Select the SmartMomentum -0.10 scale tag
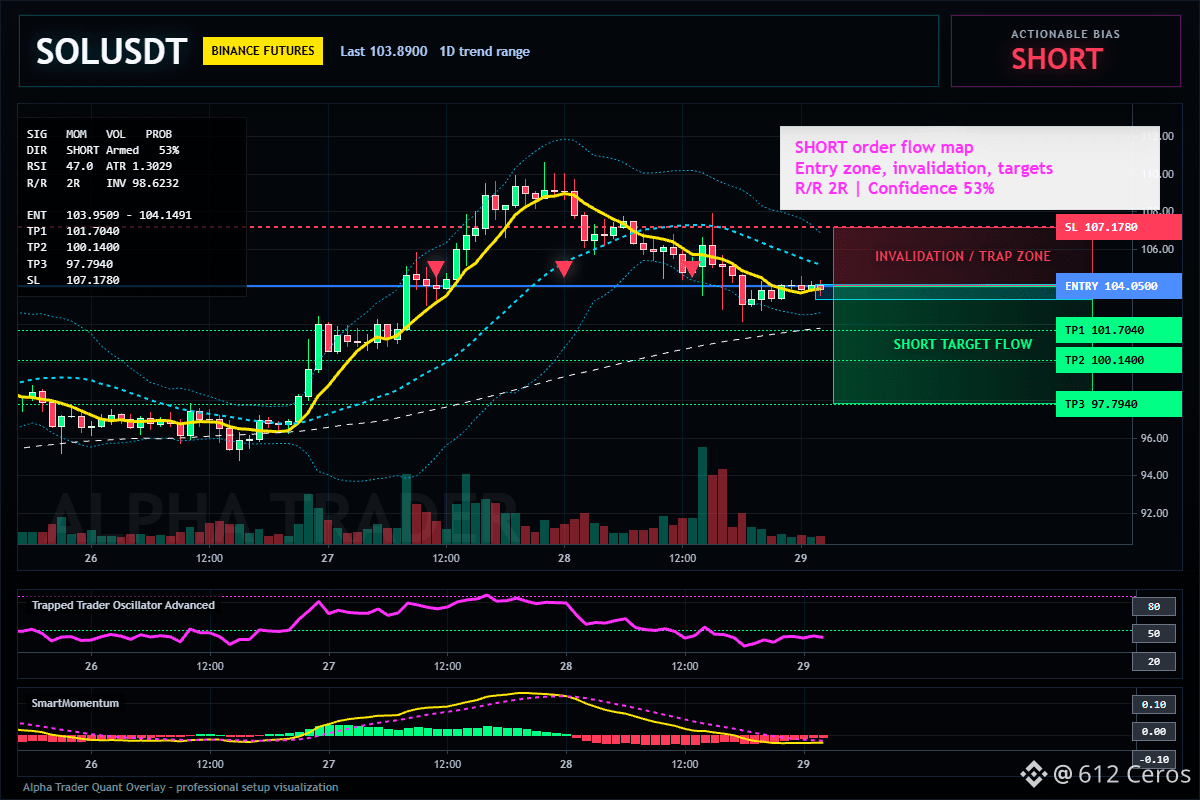Screen dimensions: 1200x800 [x=1153, y=759]
